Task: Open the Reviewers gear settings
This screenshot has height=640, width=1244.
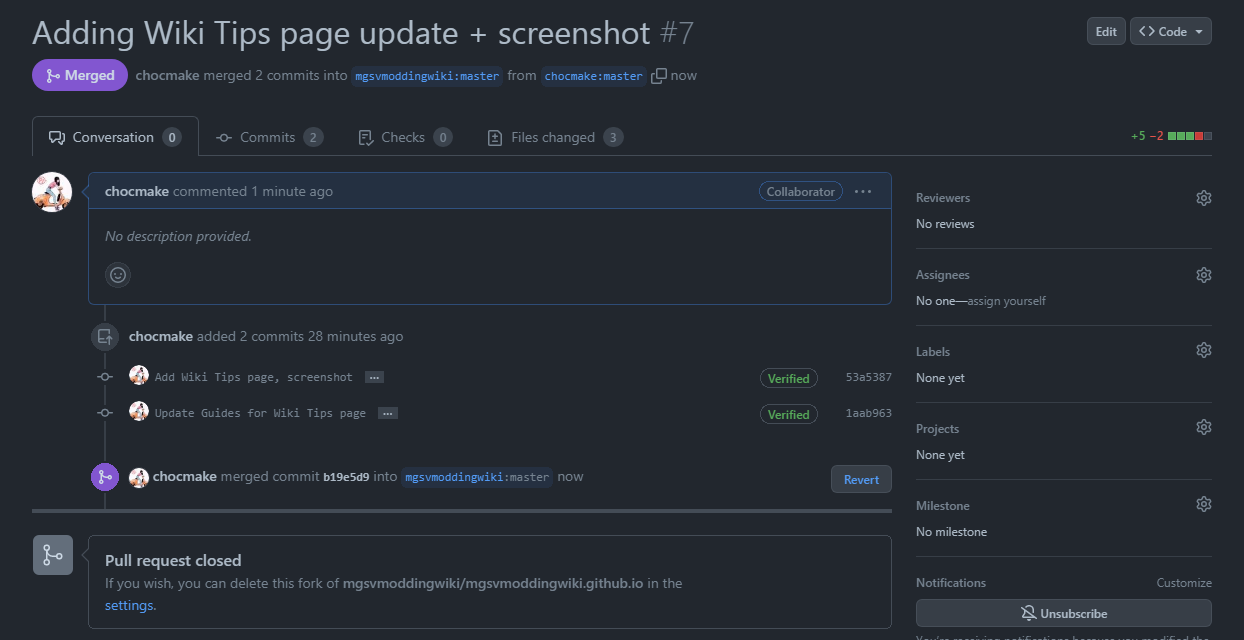Action: click(1204, 198)
